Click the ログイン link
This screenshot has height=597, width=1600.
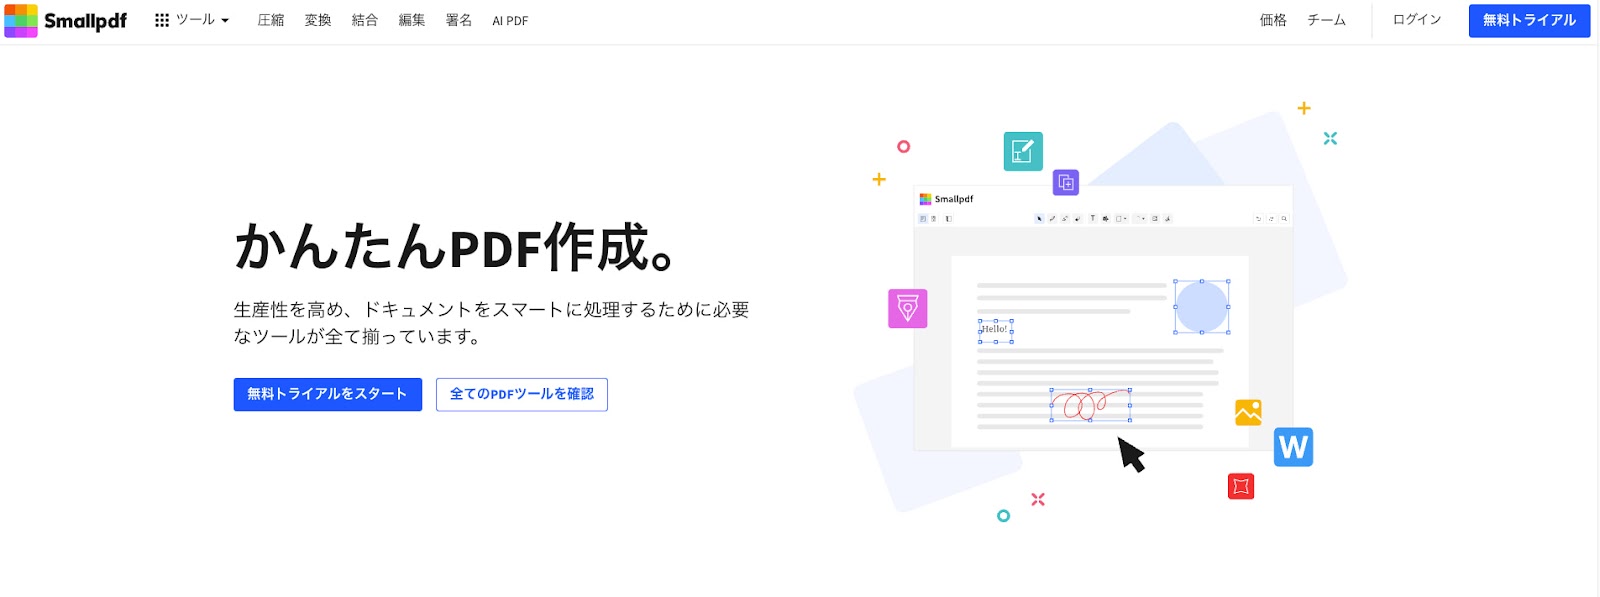[1417, 20]
